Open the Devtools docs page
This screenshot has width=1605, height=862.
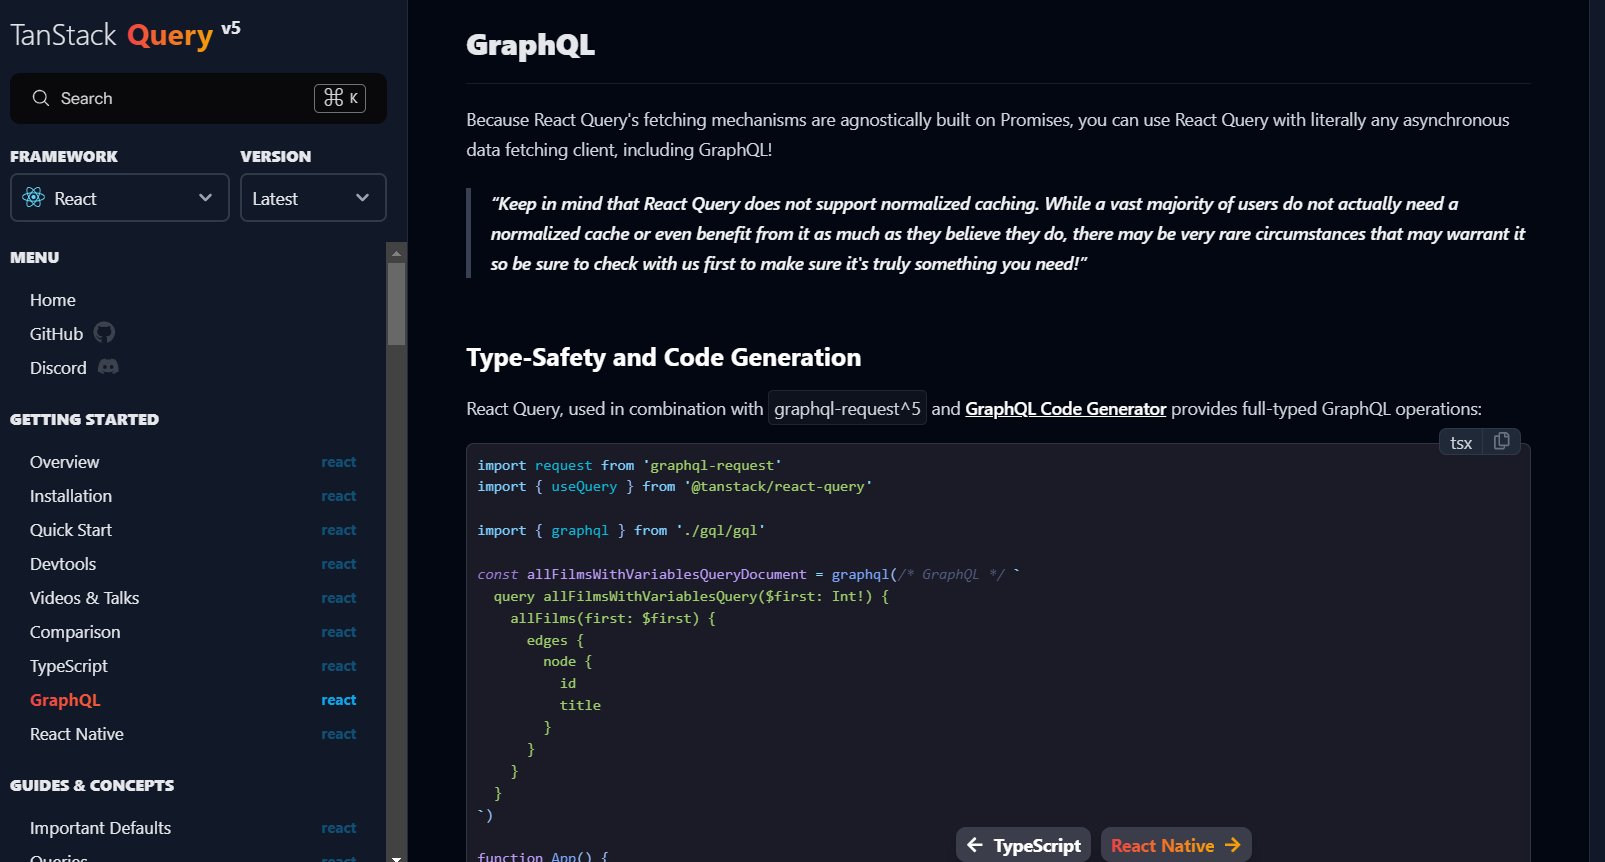[63, 564]
